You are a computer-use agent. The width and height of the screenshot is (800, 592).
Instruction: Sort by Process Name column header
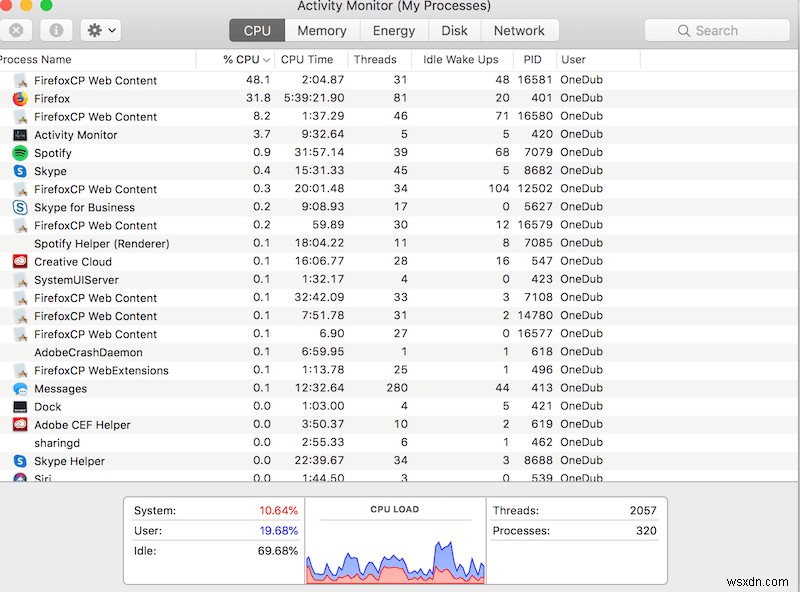(97, 60)
